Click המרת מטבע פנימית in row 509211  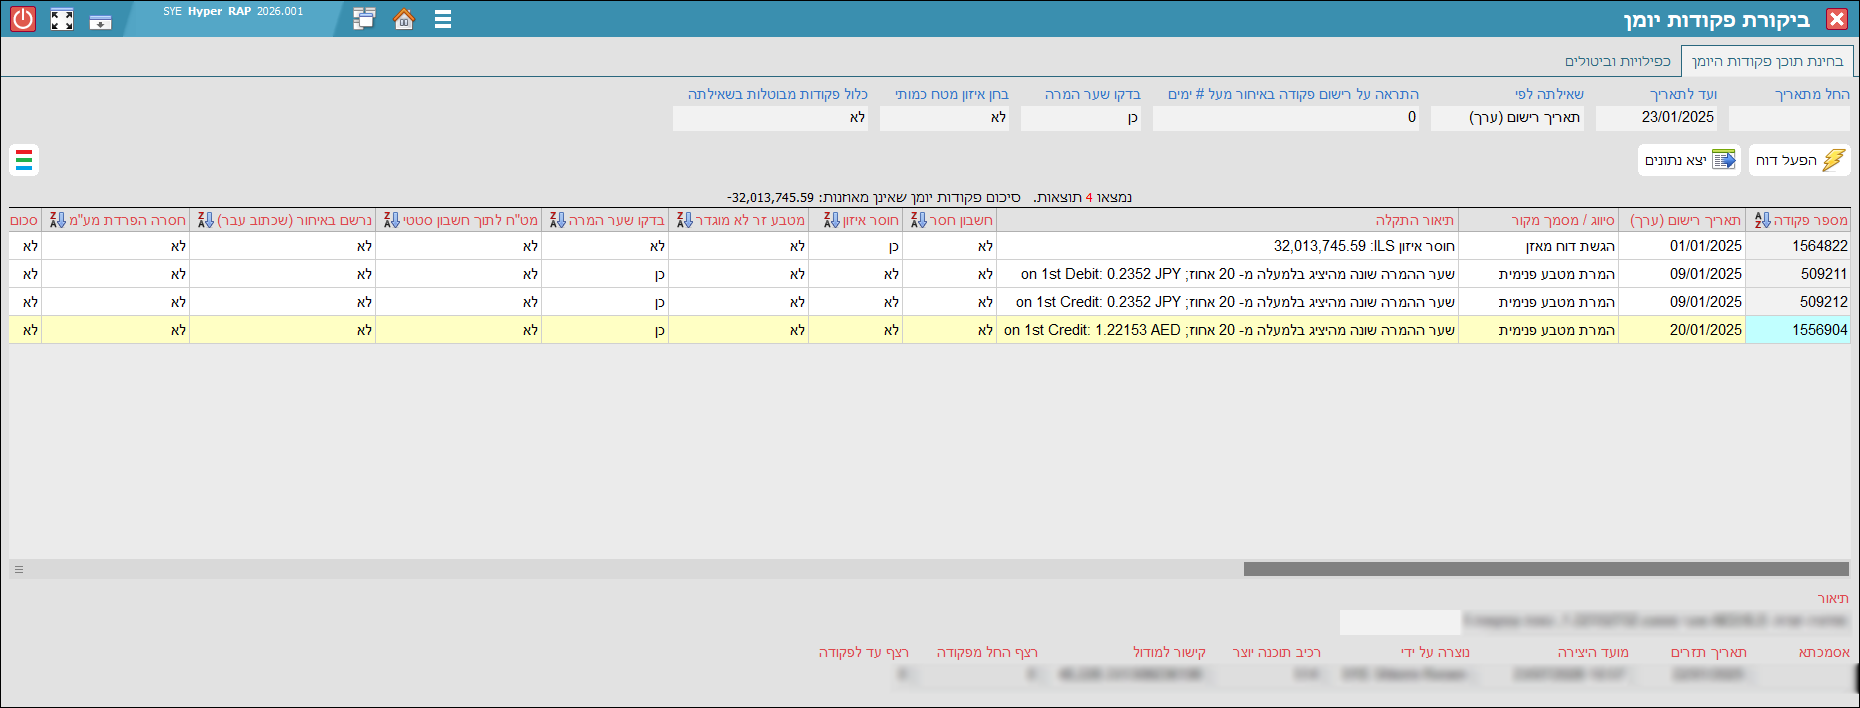[x=1539, y=274]
